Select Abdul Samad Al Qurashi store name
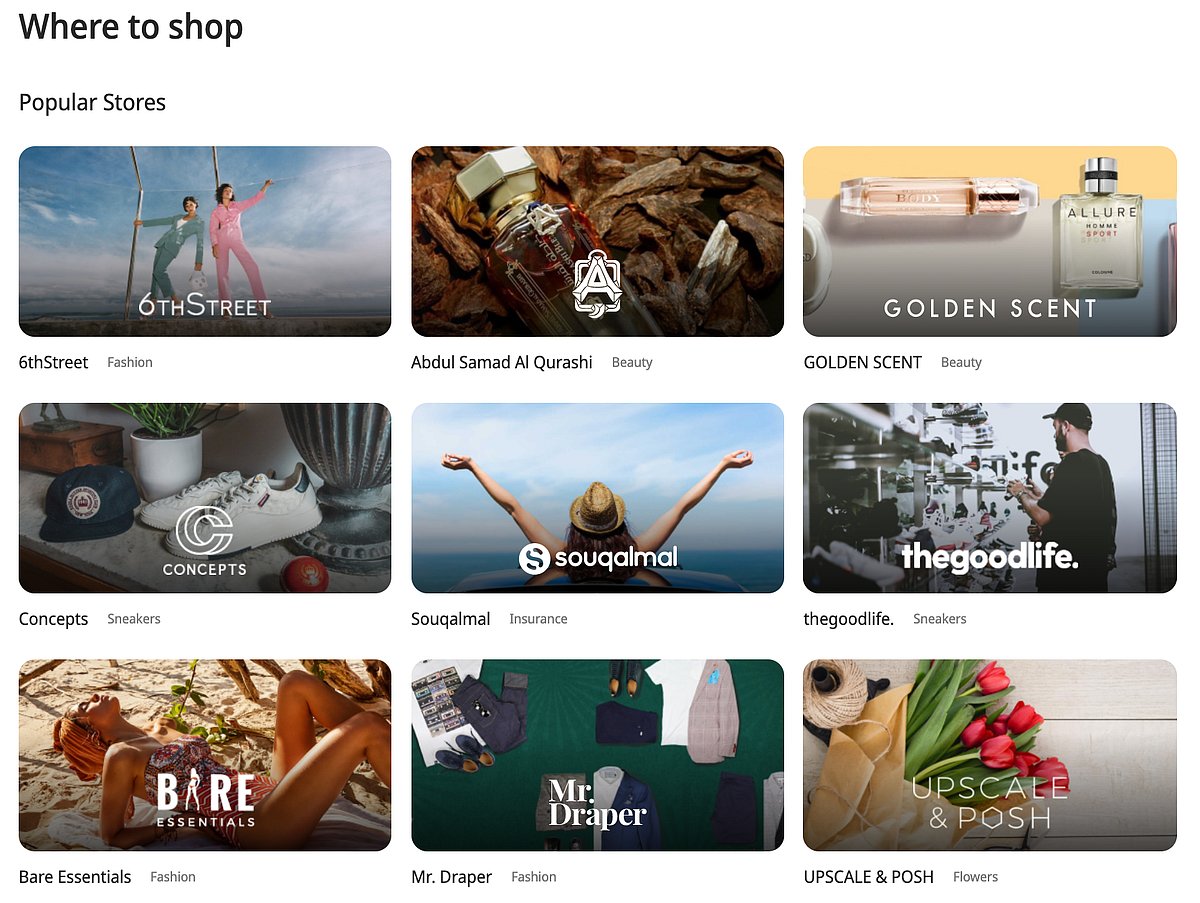The image size is (1200, 903). (502, 362)
